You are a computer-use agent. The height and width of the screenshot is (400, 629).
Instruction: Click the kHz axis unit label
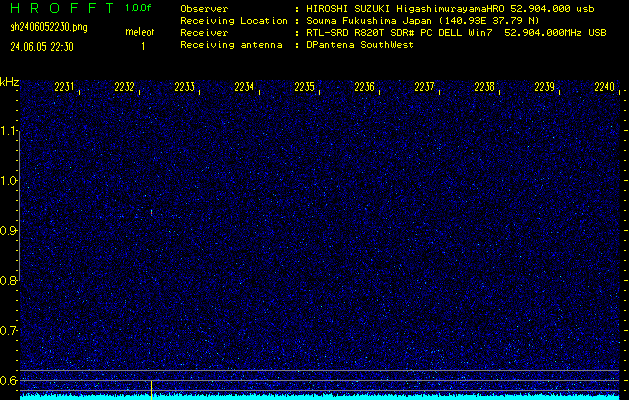click(x=10, y=81)
